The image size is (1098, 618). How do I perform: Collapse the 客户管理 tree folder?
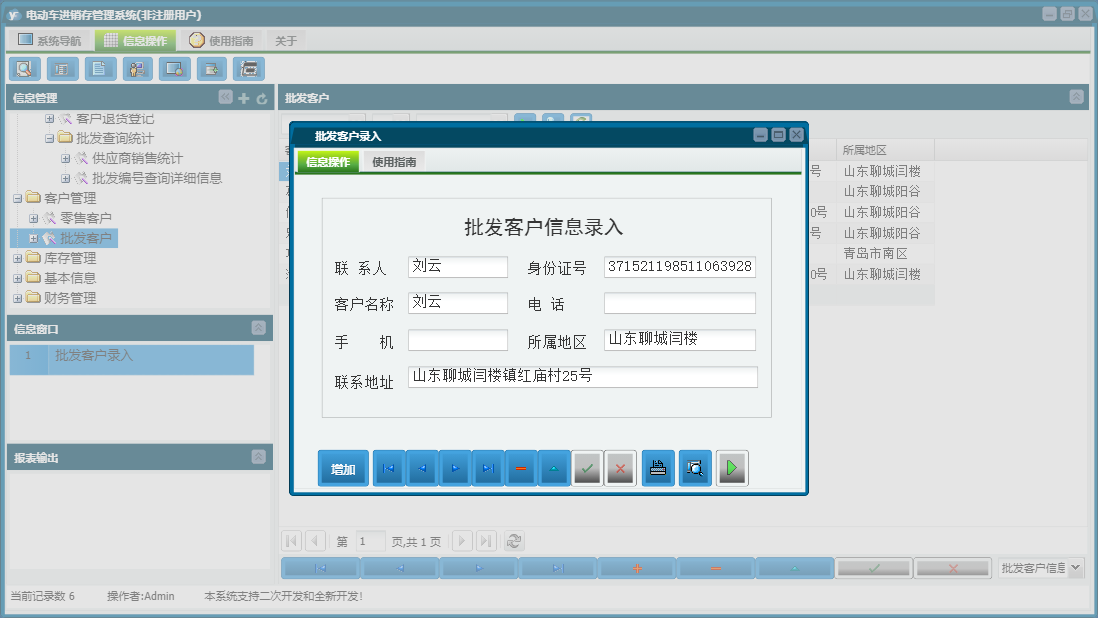pyautogui.click(x=18, y=199)
